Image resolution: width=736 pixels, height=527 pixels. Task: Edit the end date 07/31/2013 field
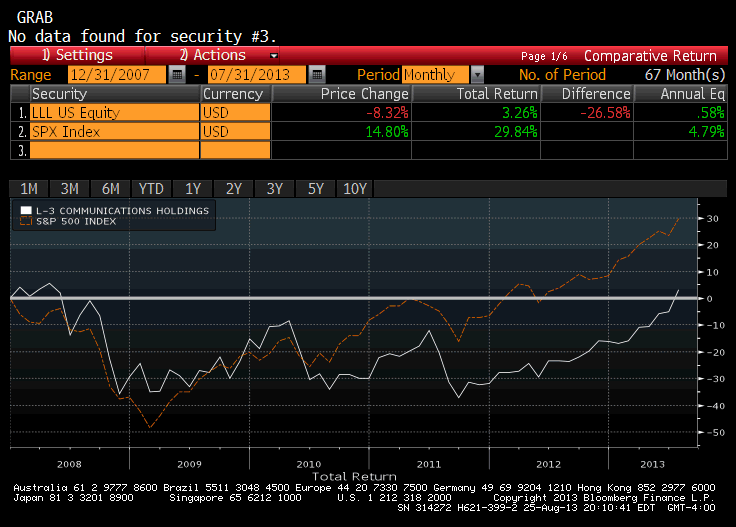[x=257, y=75]
